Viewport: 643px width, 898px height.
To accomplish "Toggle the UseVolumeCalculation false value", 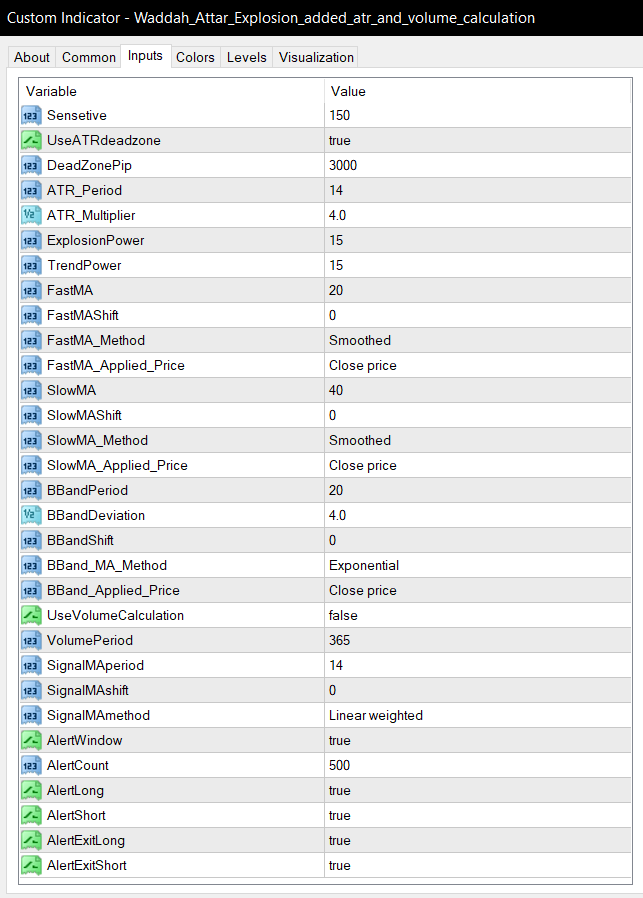I will (x=478, y=616).
